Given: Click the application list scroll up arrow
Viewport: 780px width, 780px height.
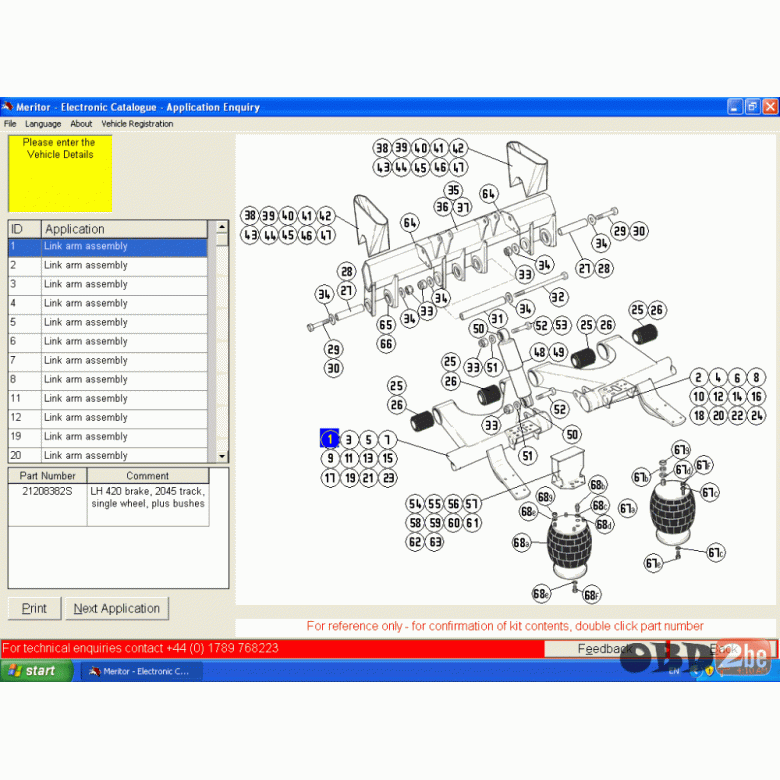Looking at the screenshot, I should 222,227.
